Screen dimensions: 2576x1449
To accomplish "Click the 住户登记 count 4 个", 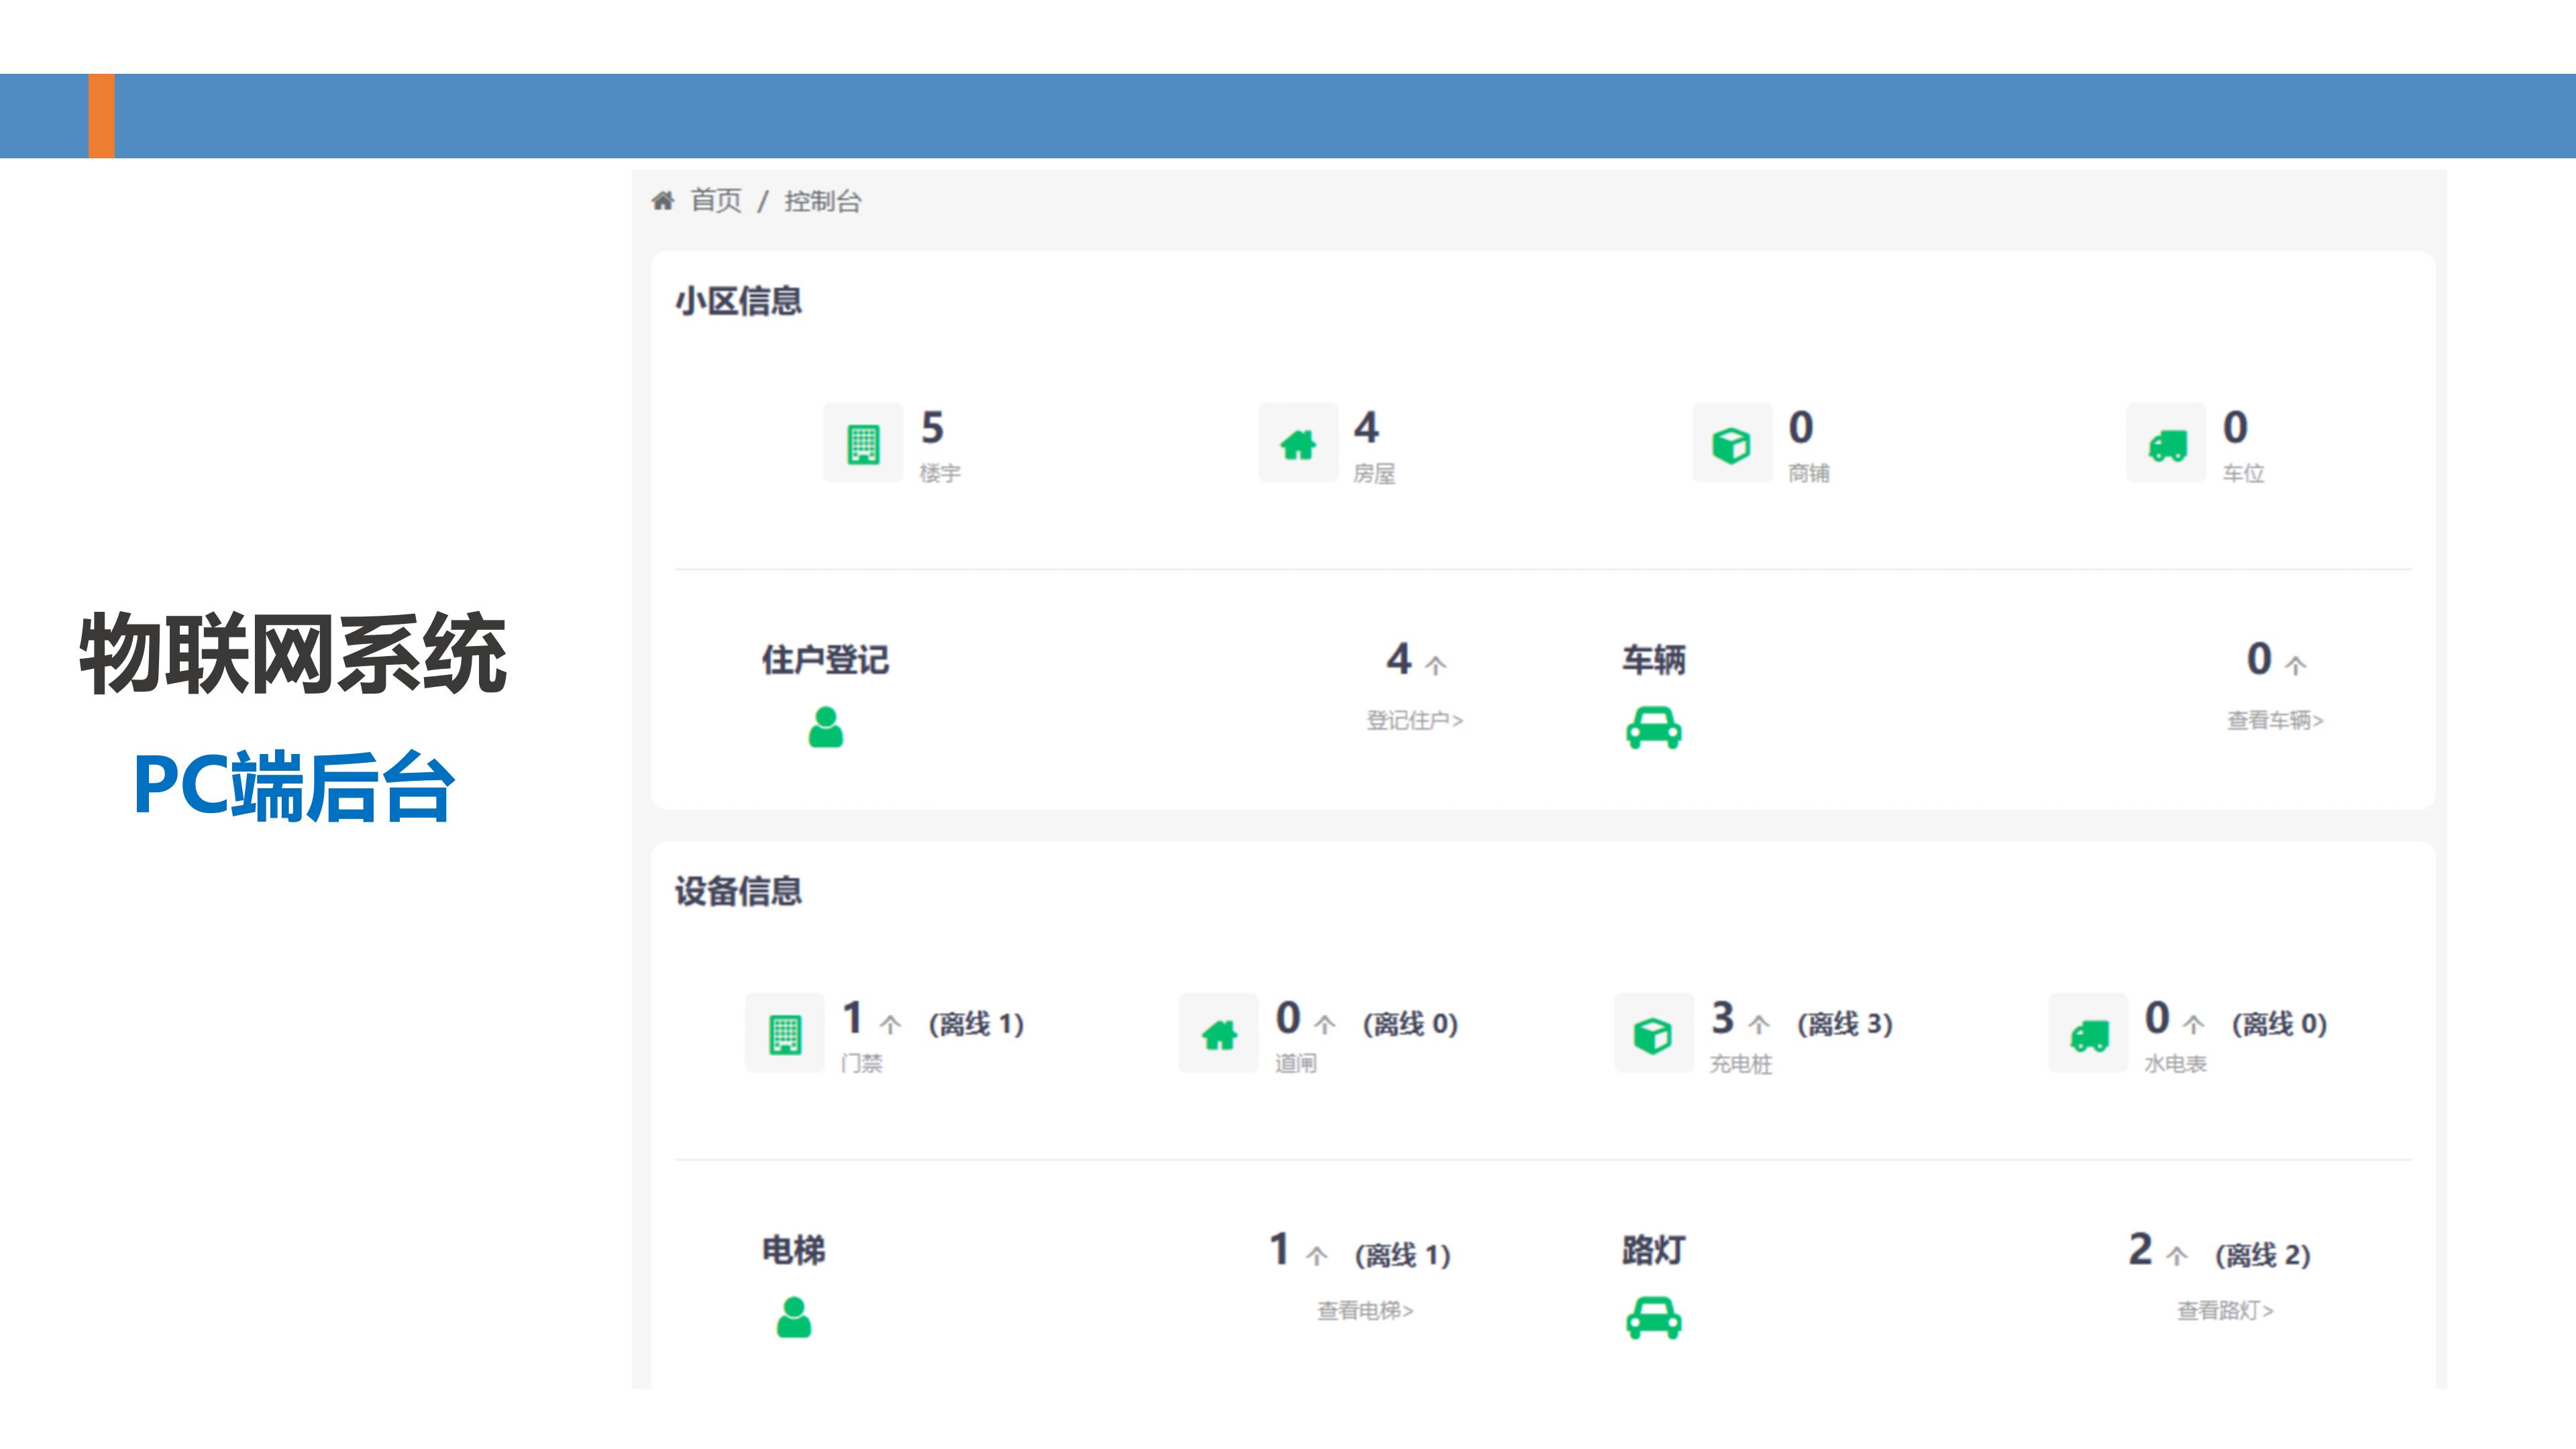I will 1416,659.
